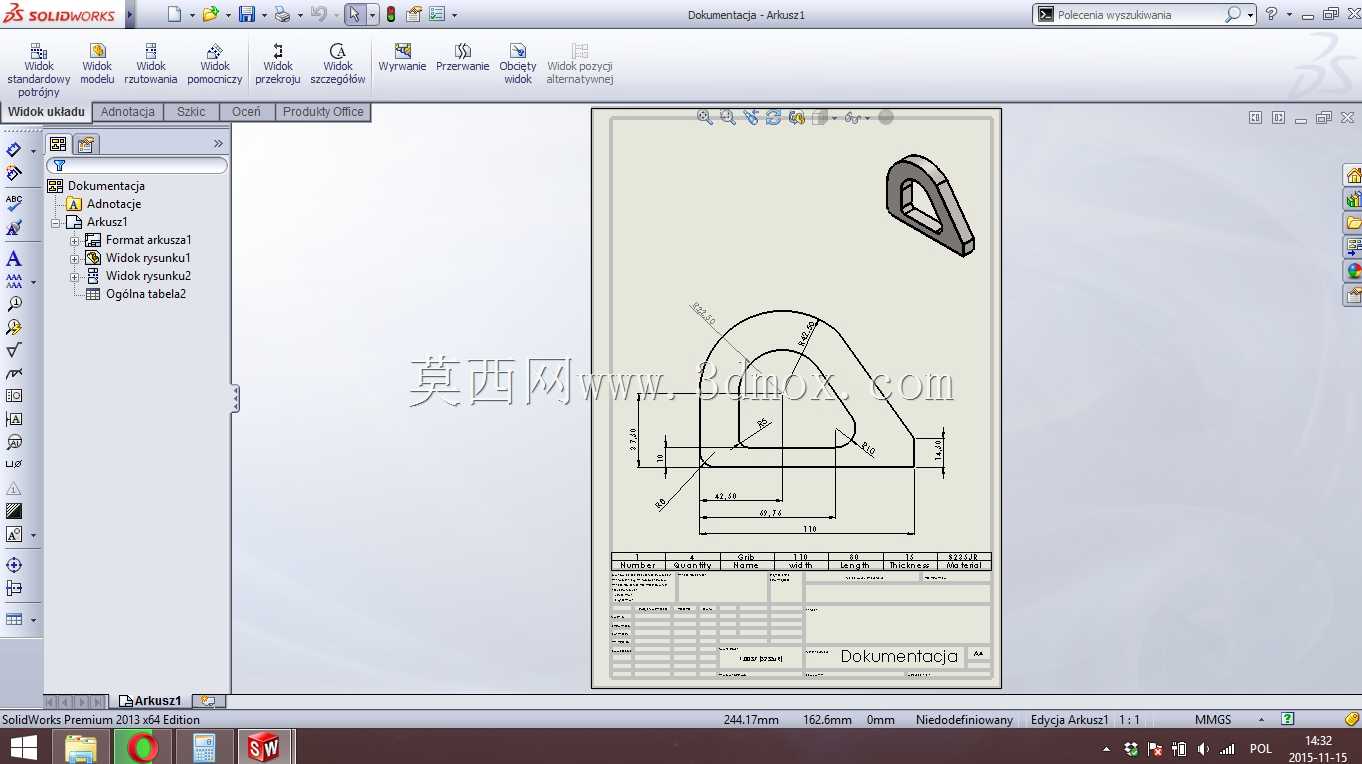Switch to the Adnotacja tab
This screenshot has height=764, width=1362.
128,112
